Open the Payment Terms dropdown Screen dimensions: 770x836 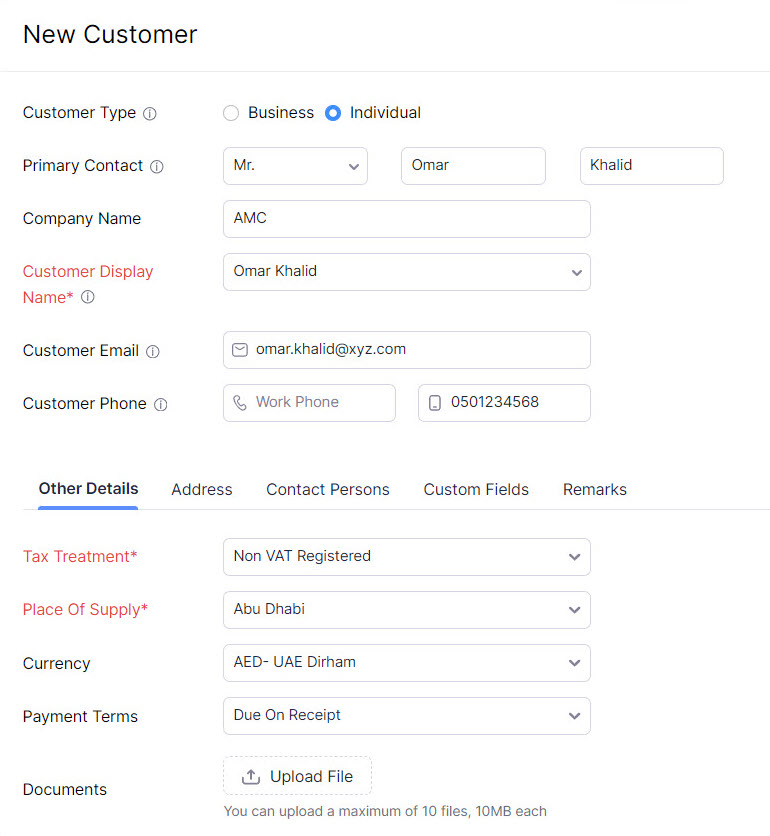click(406, 716)
